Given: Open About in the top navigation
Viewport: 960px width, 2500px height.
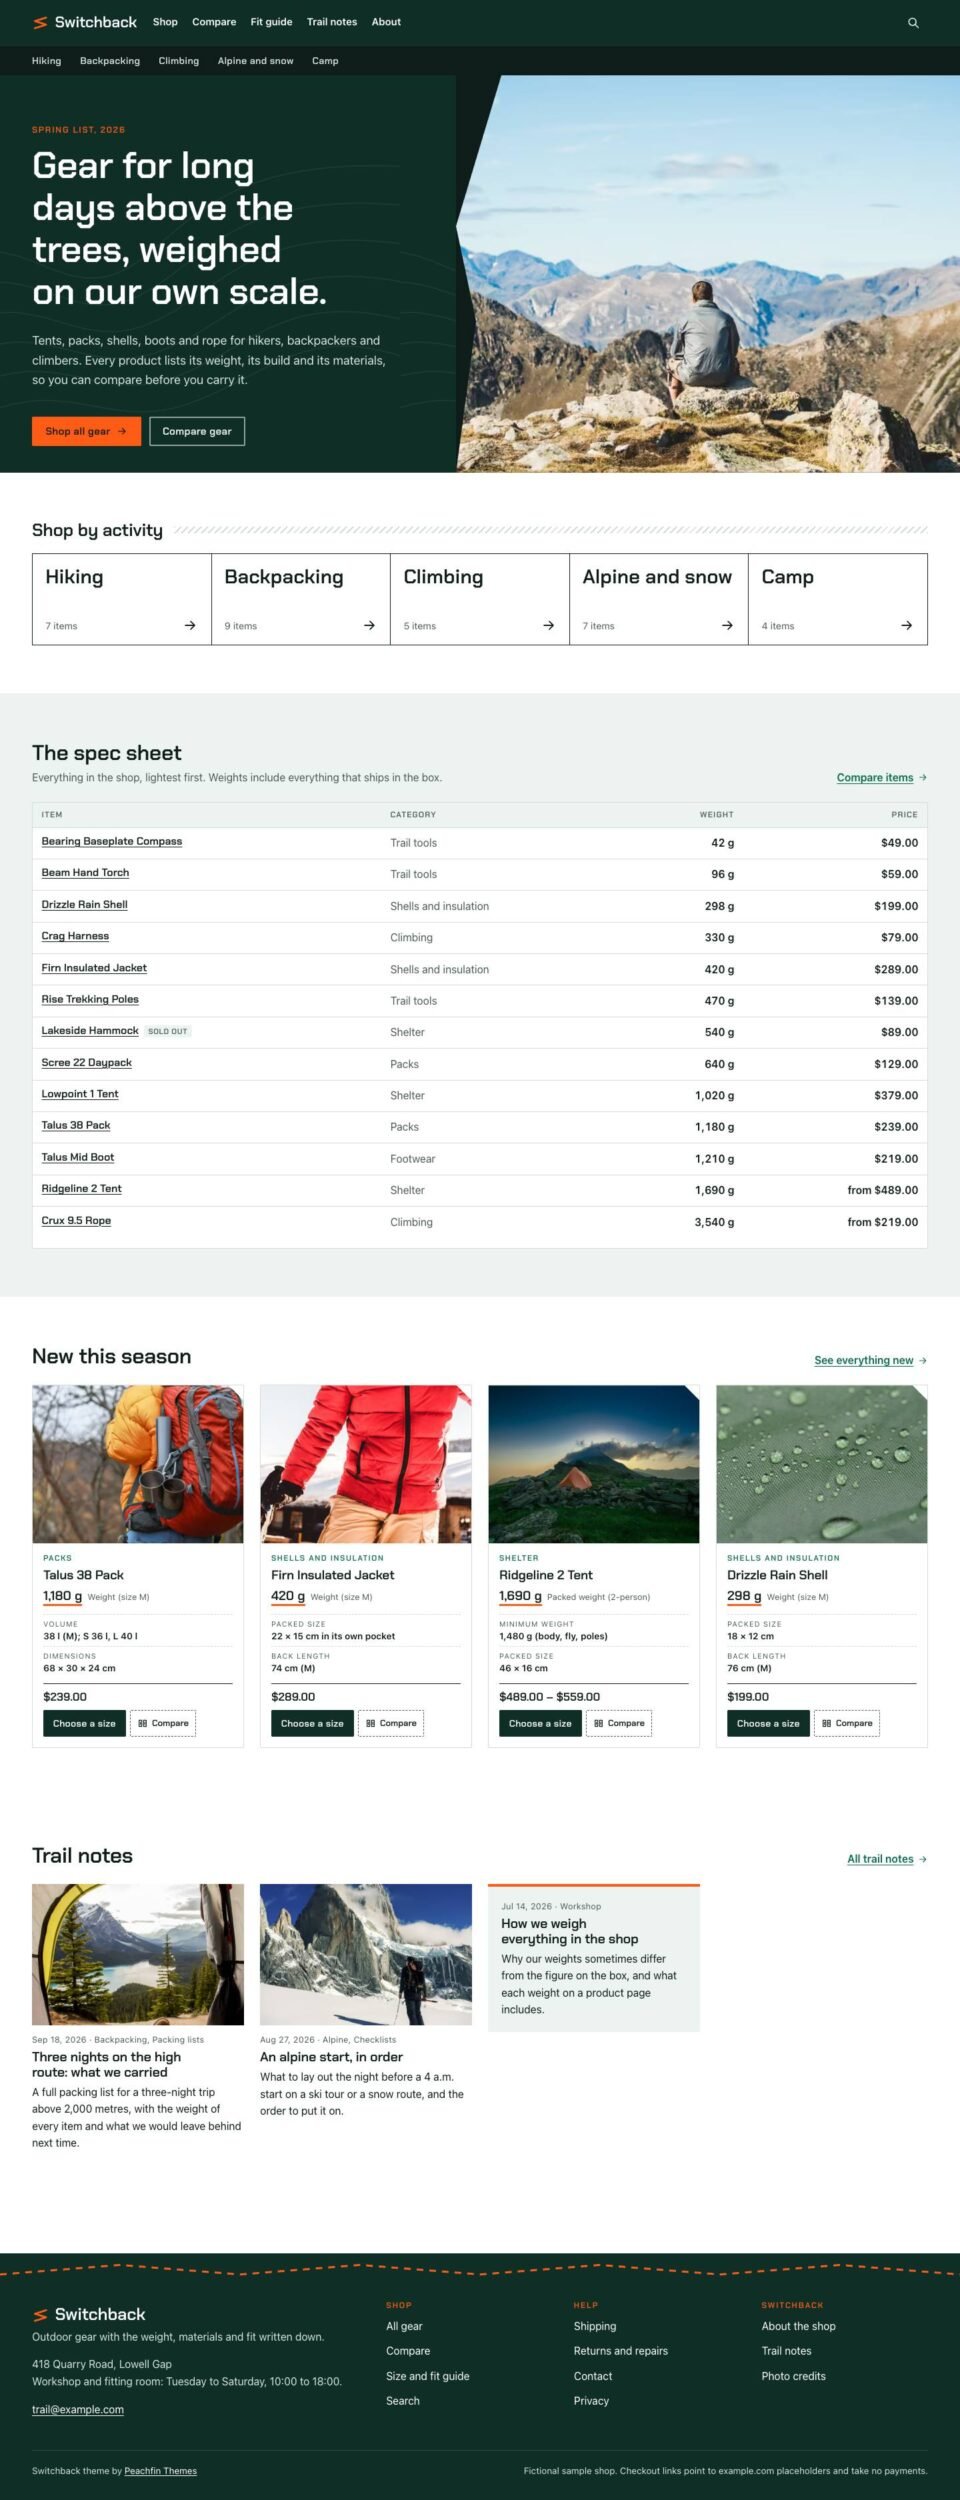Looking at the screenshot, I should [x=386, y=22].
